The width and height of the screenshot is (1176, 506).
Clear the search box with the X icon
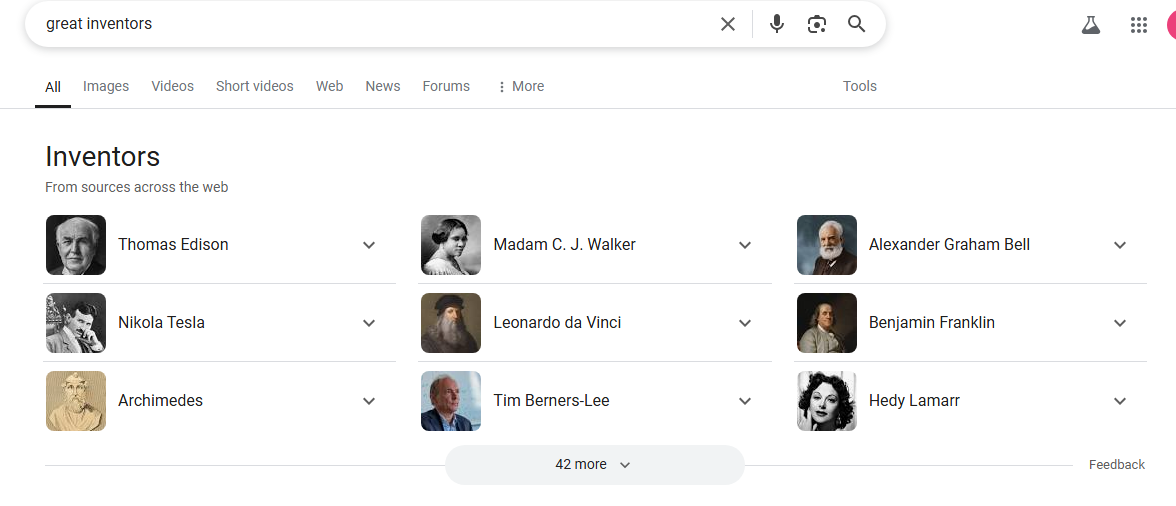(x=728, y=24)
